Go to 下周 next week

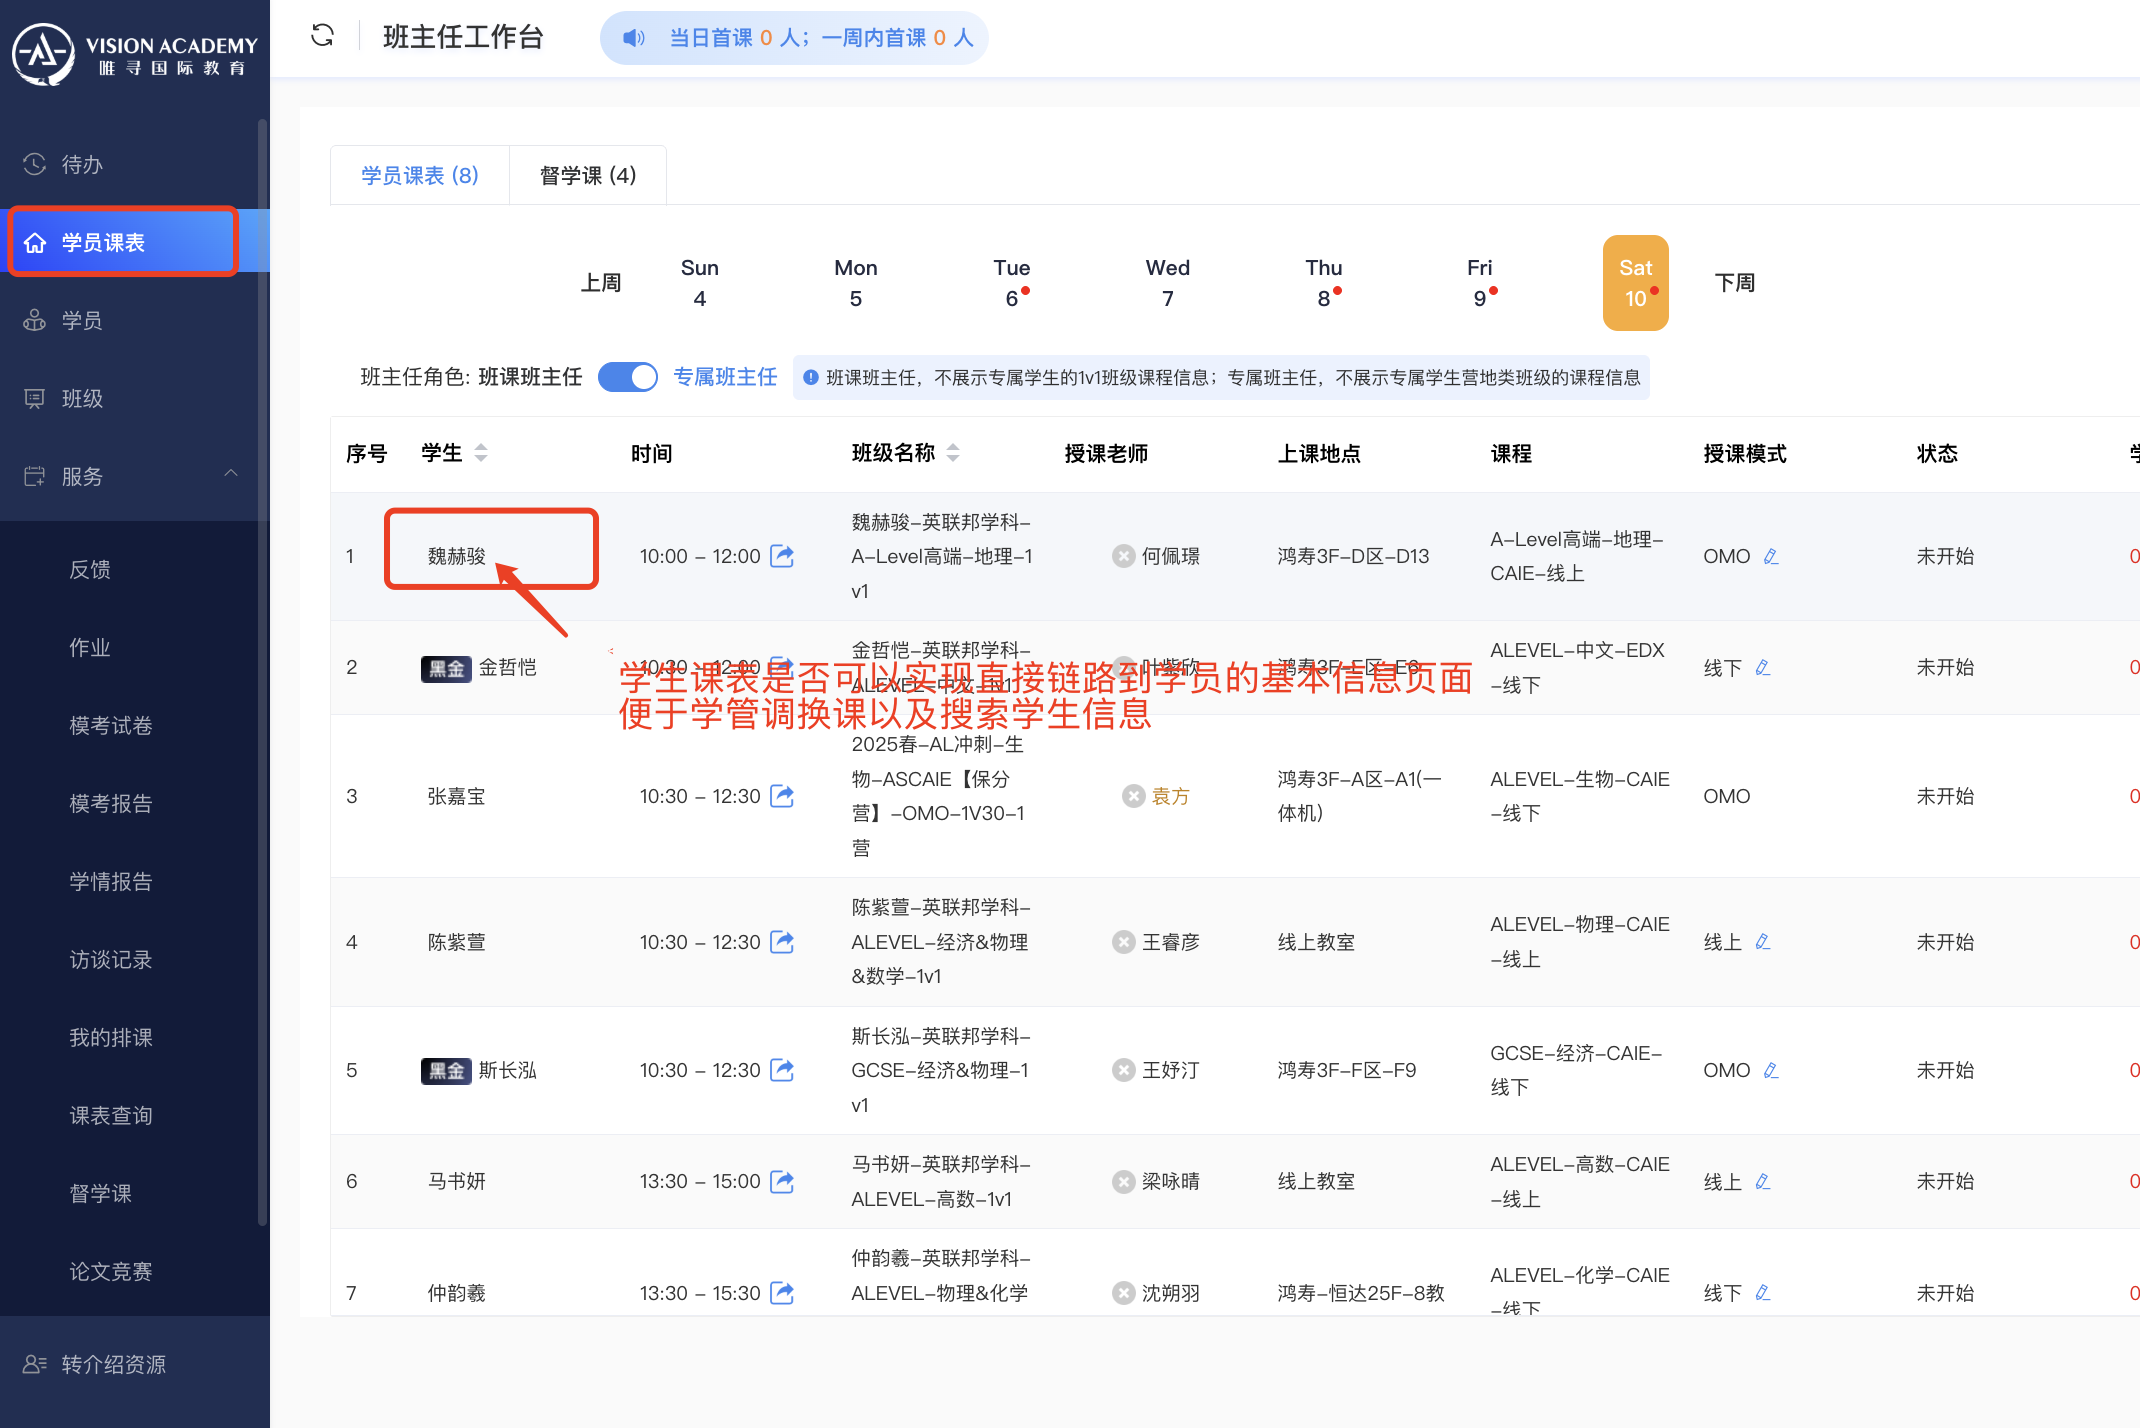tap(1735, 283)
